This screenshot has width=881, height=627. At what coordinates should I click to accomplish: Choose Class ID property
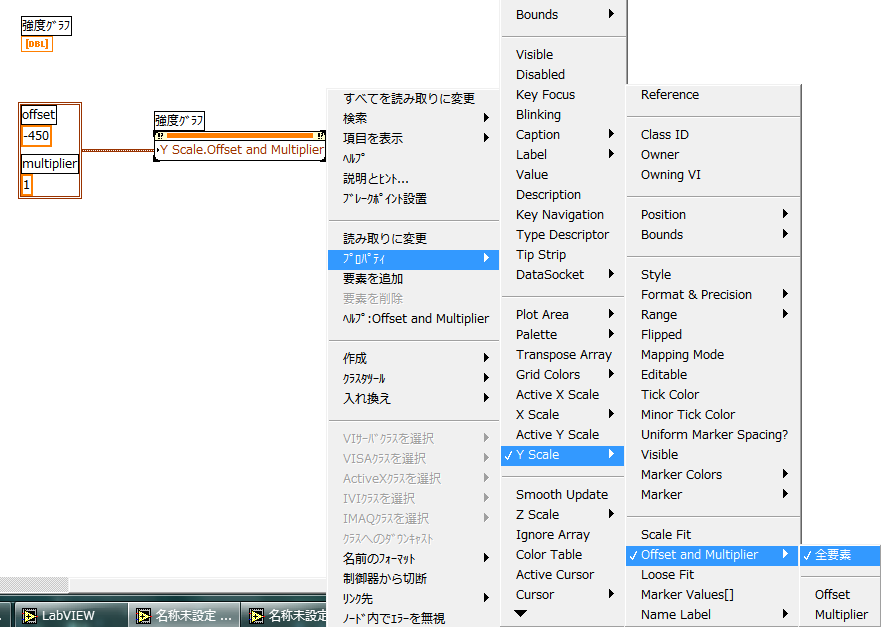tap(712, 134)
